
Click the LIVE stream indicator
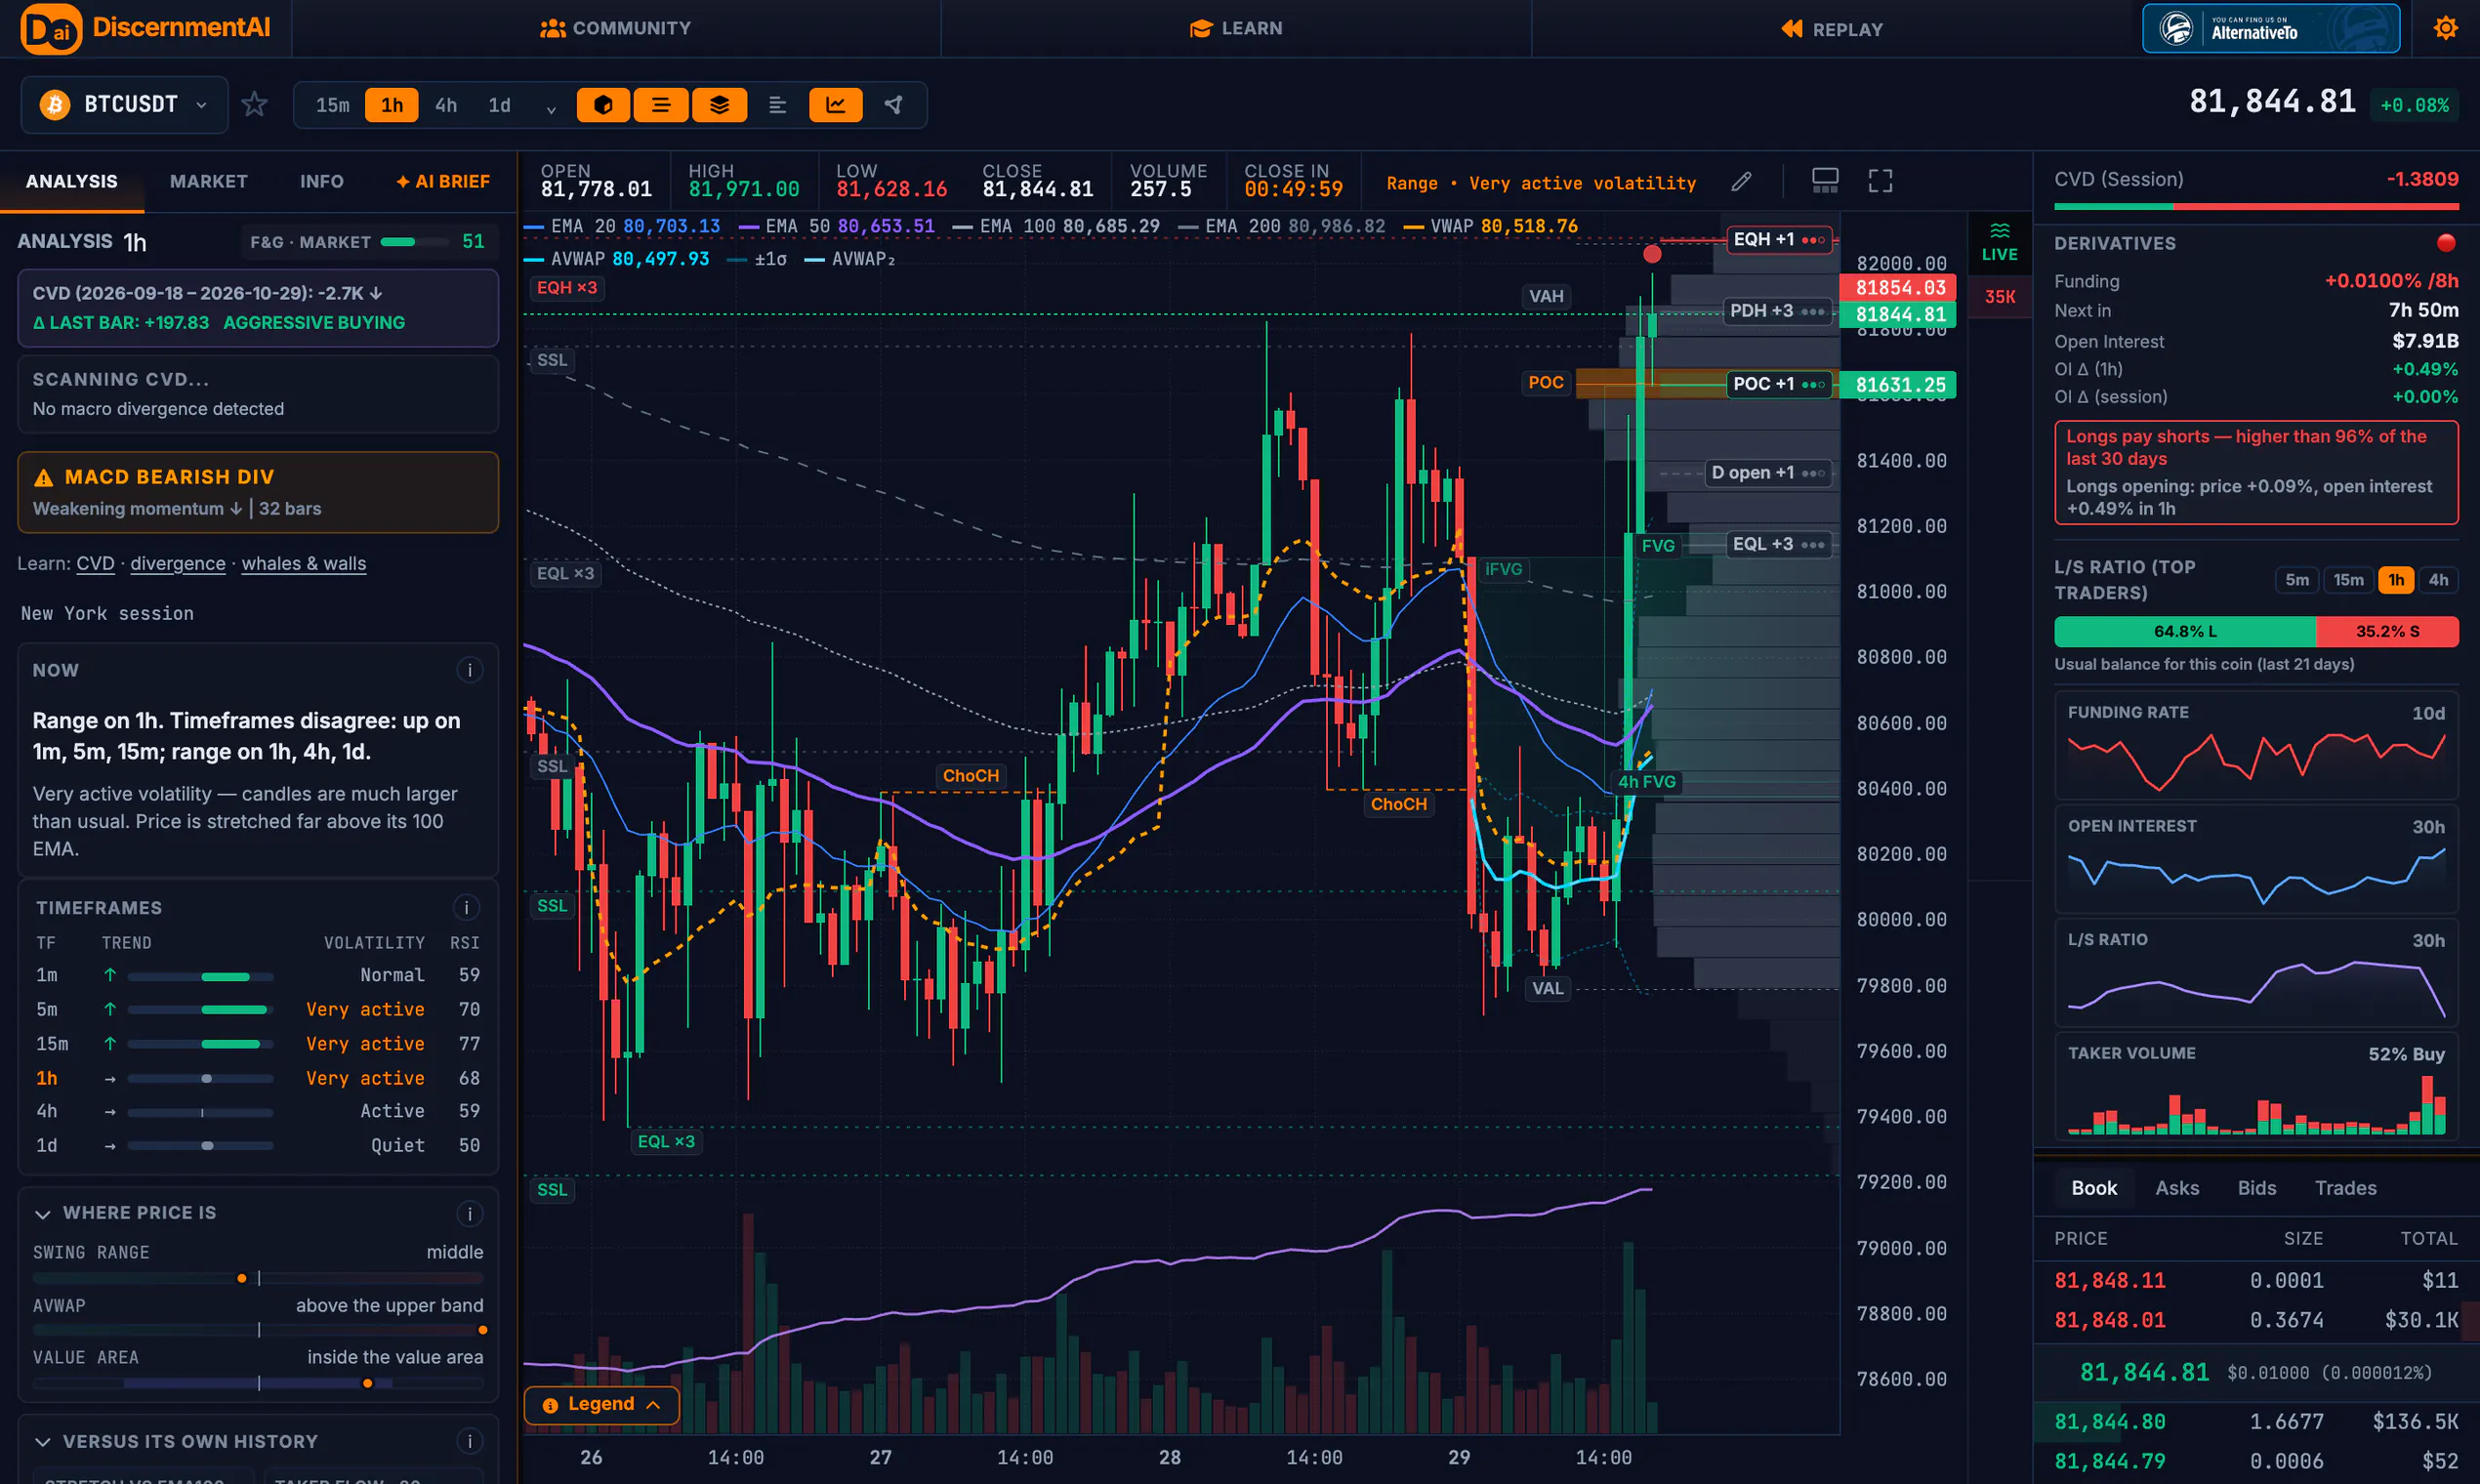click(1999, 243)
